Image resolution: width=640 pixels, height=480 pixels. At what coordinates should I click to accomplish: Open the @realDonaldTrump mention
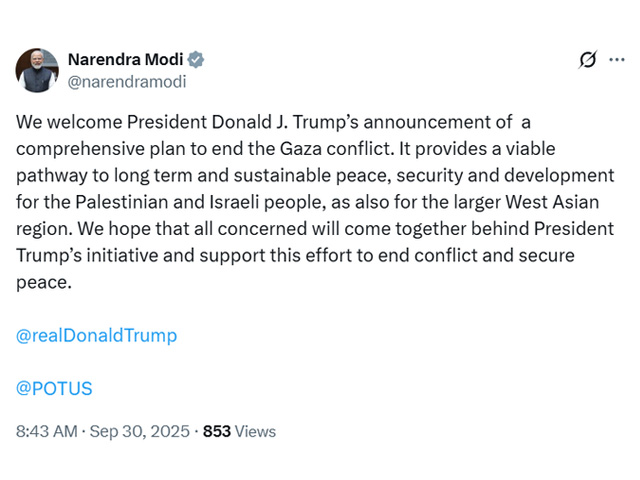tap(97, 336)
